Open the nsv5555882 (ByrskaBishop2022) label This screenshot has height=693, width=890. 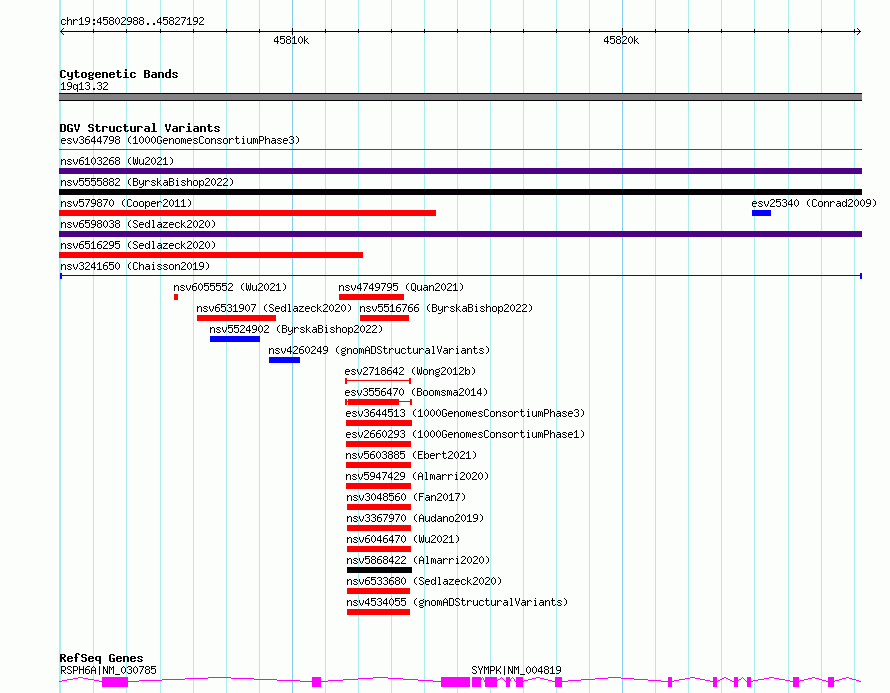click(147, 182)
